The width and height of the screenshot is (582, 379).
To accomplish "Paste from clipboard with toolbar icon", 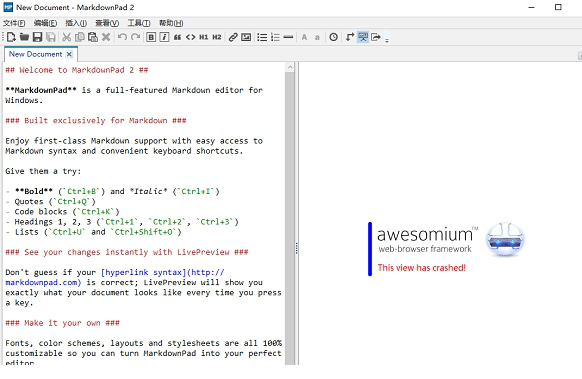I will point(93,37).
